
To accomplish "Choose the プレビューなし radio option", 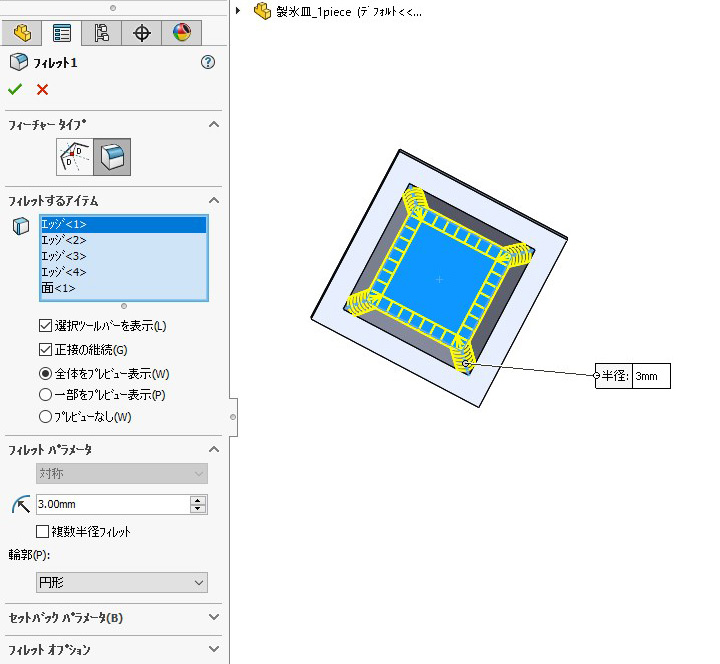I will coord(45,417).
